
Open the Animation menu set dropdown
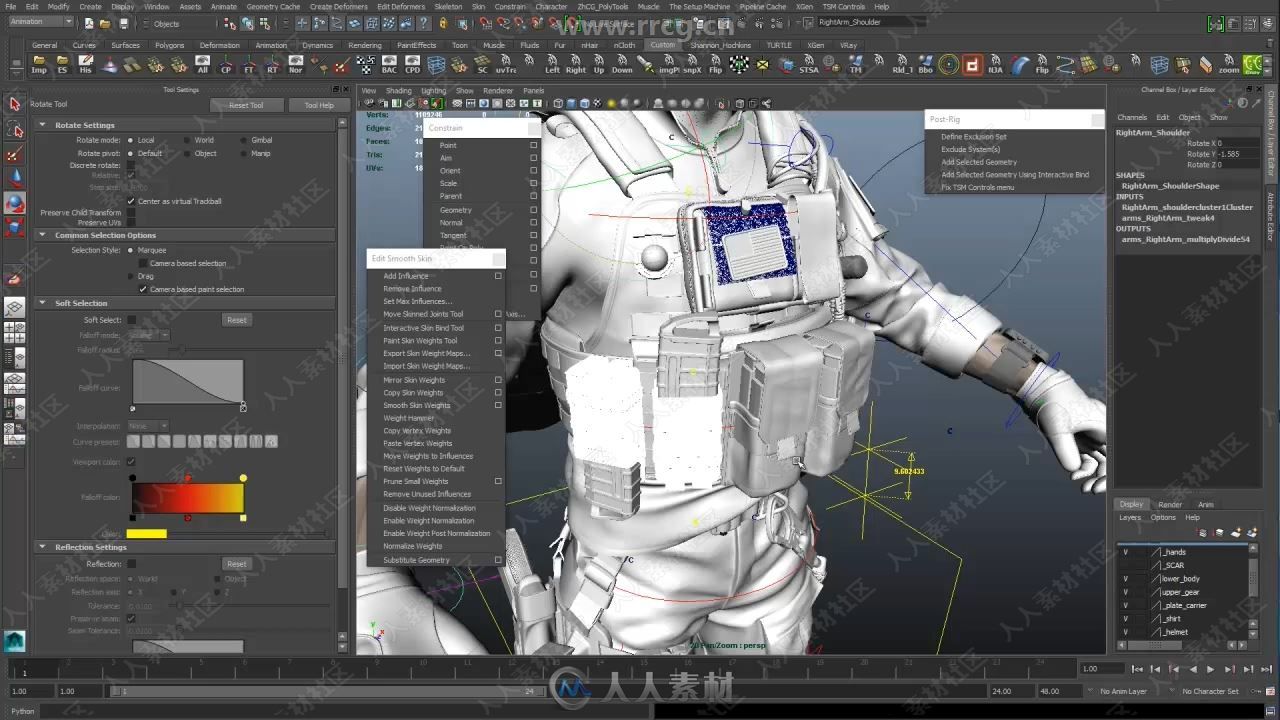point(39,22)
